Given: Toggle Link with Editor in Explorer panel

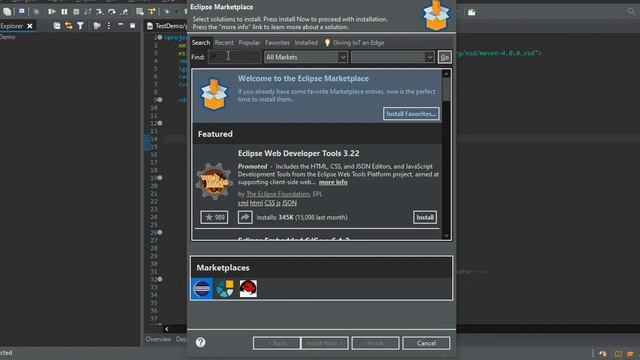Looking at the screenshot, I should coord(69,26).
